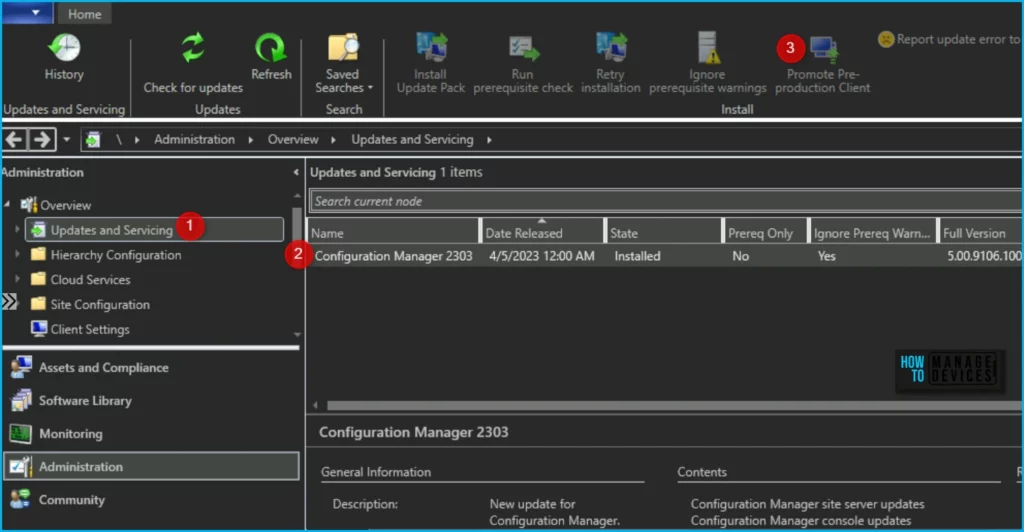Open the Assets and Compliance workspace icon
This screenshot has height=532, width=1024.
coord(21,368)
